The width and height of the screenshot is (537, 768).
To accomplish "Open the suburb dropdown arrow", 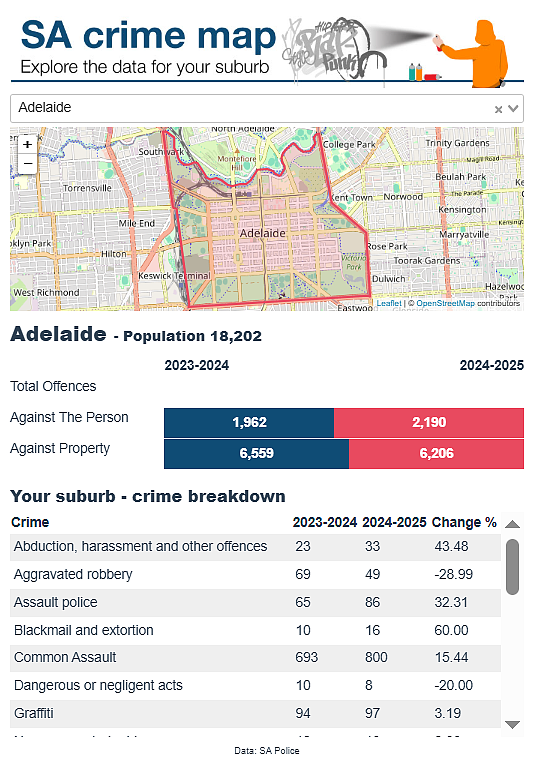I will pos(513,109).
